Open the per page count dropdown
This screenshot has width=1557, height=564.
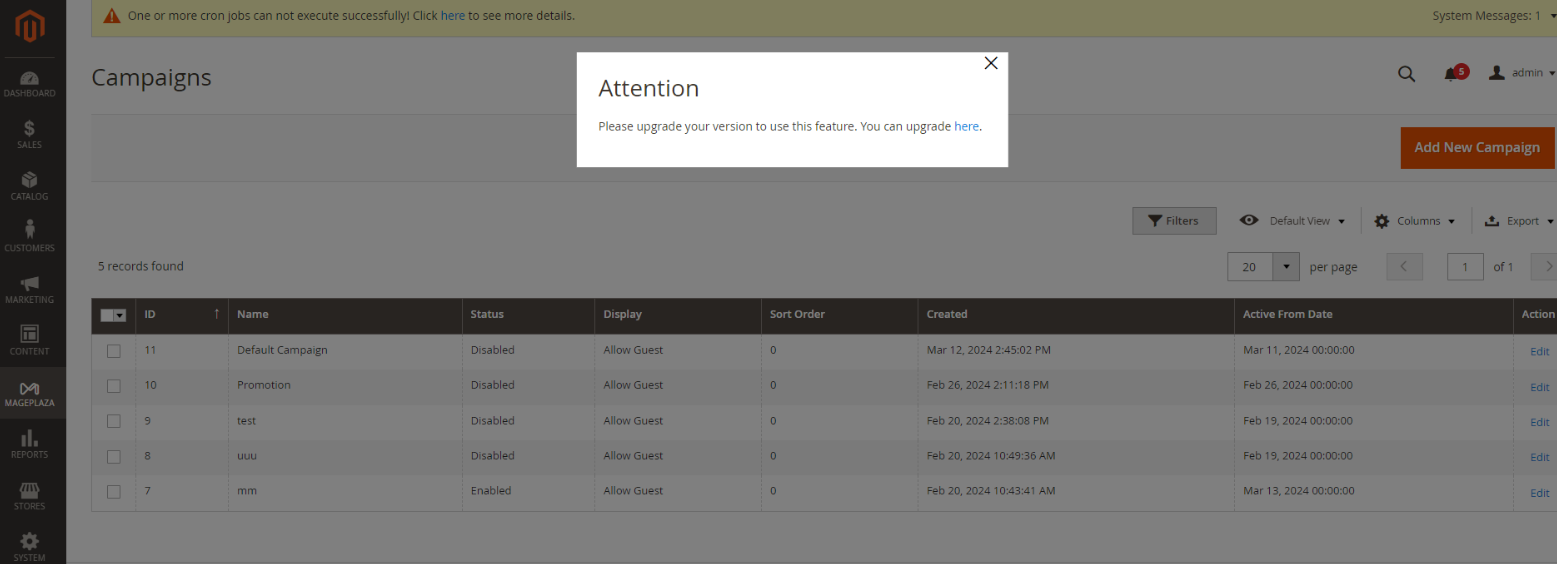pyautogui.click(x=1285, y=267)
